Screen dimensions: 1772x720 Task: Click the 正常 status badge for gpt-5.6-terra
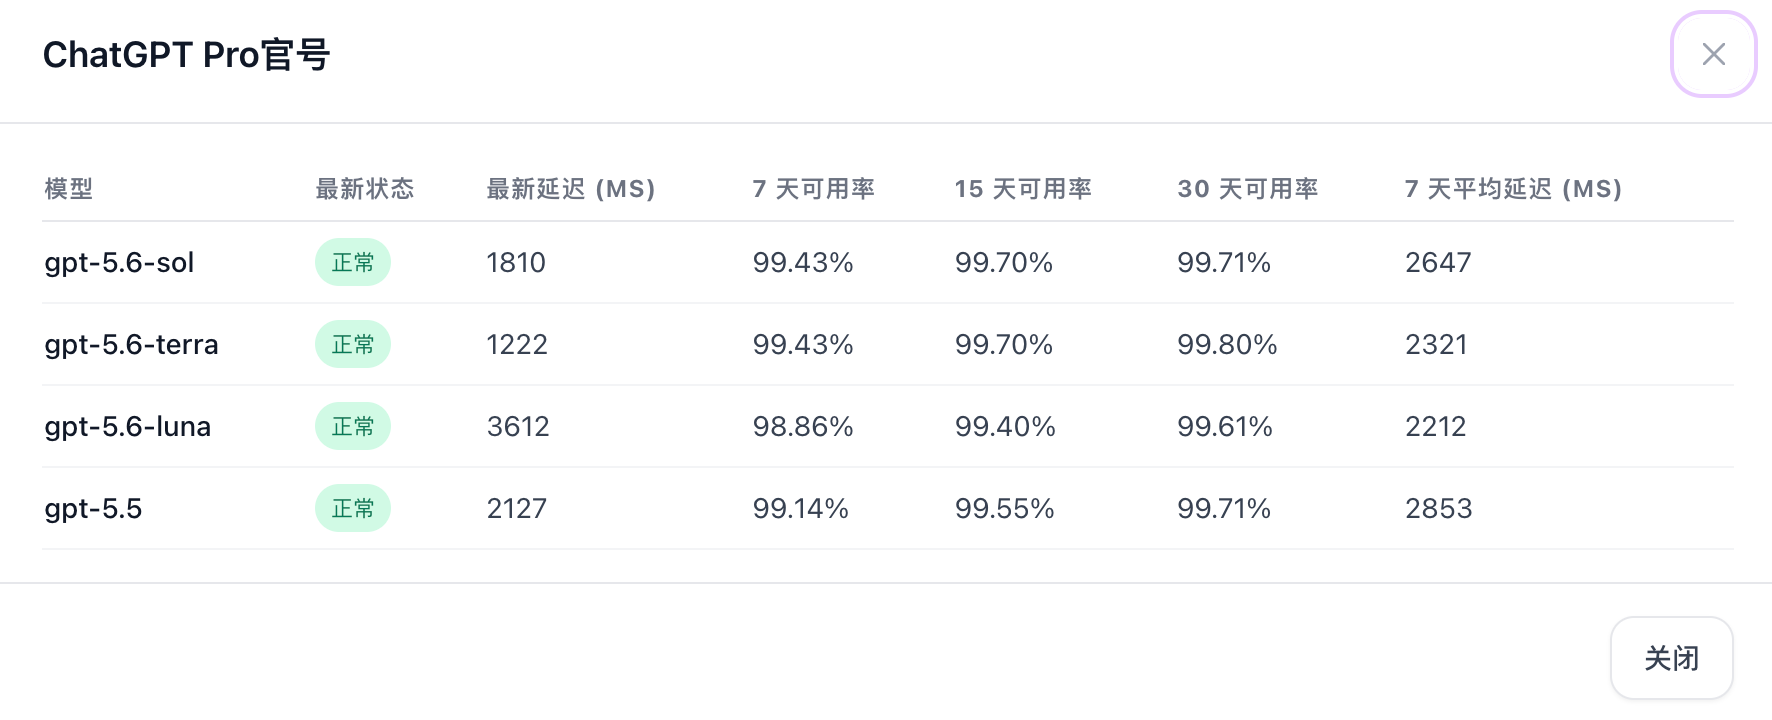(353, 344)
